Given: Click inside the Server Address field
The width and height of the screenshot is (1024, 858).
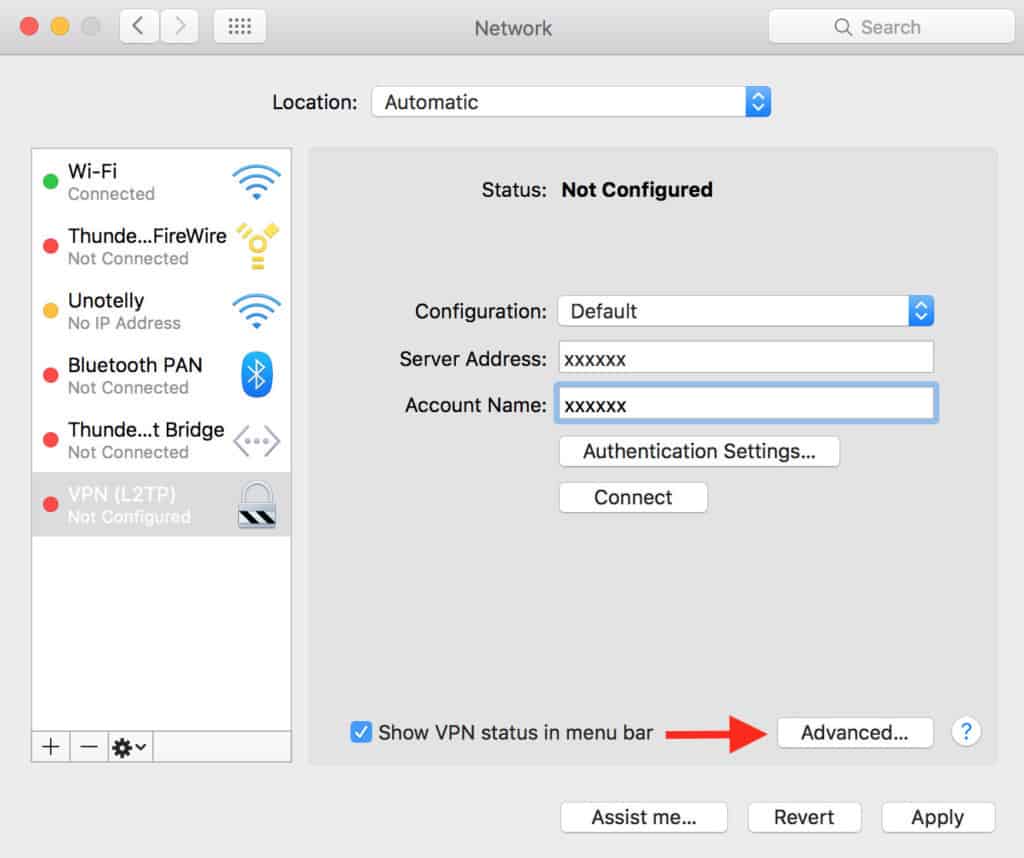Looking at the screenshot, I should 745,357.
